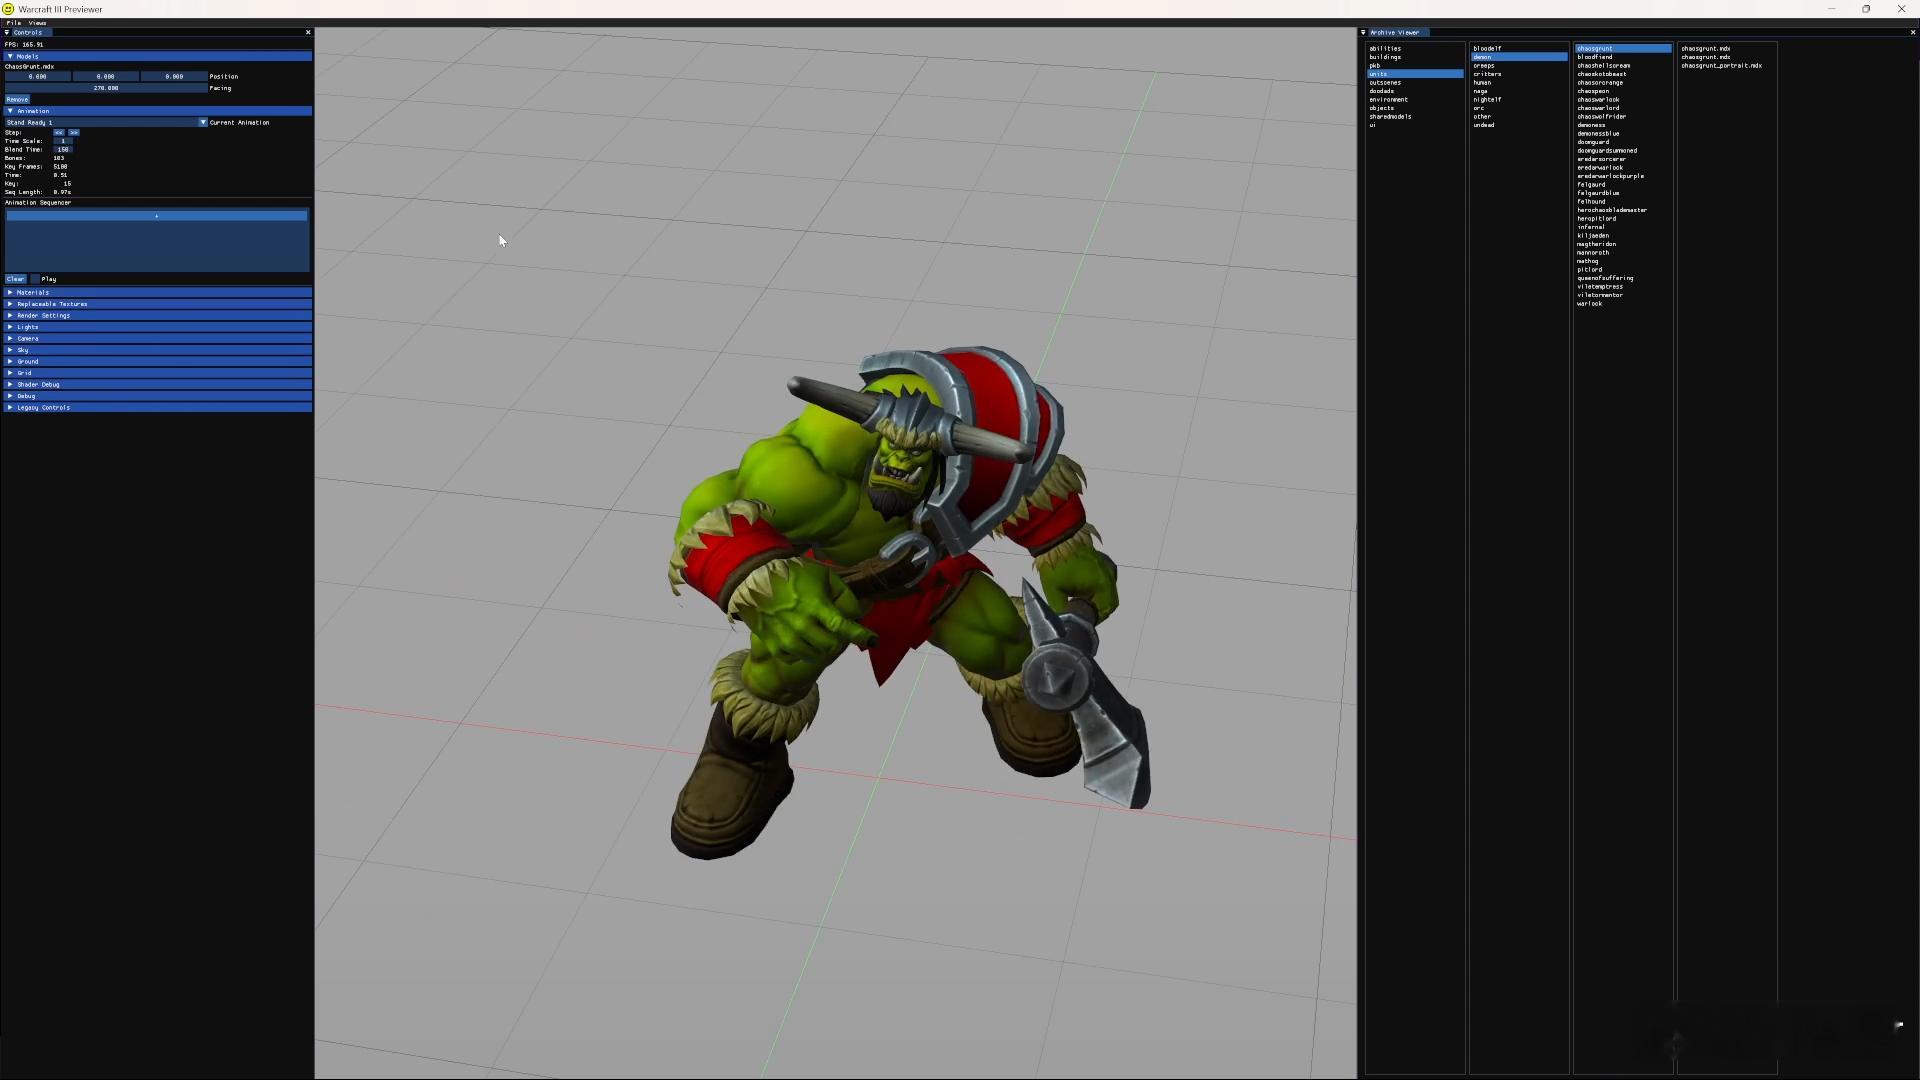The image size is (1920, 1080).
Task: Step animation backward with << button
Action: pyautogui.click(x=59, y=132)
